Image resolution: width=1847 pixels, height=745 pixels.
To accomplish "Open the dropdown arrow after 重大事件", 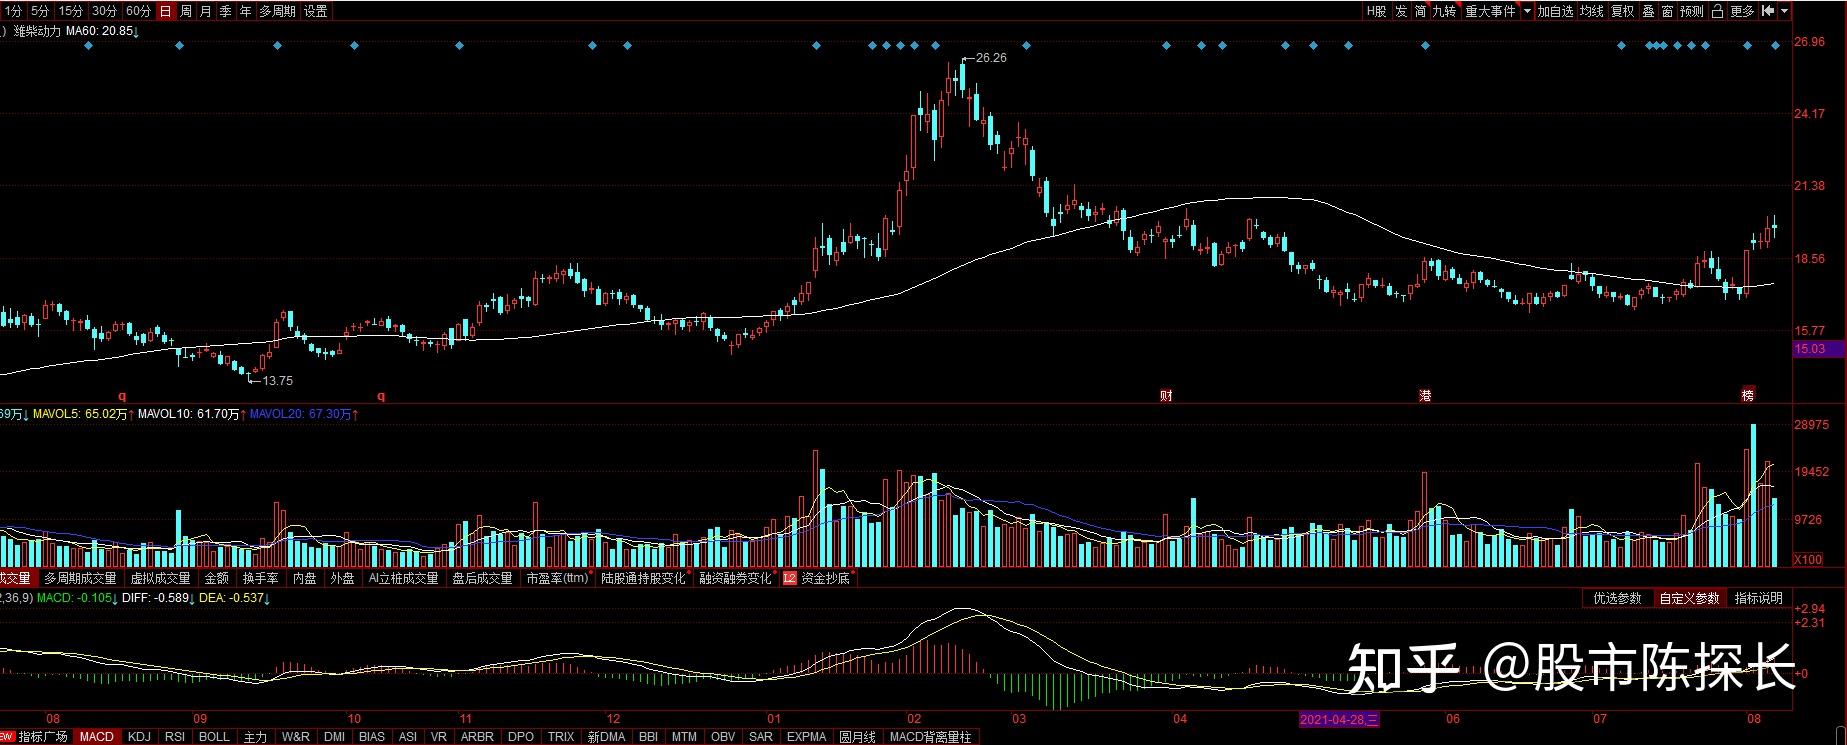I will pos(1527,11).
